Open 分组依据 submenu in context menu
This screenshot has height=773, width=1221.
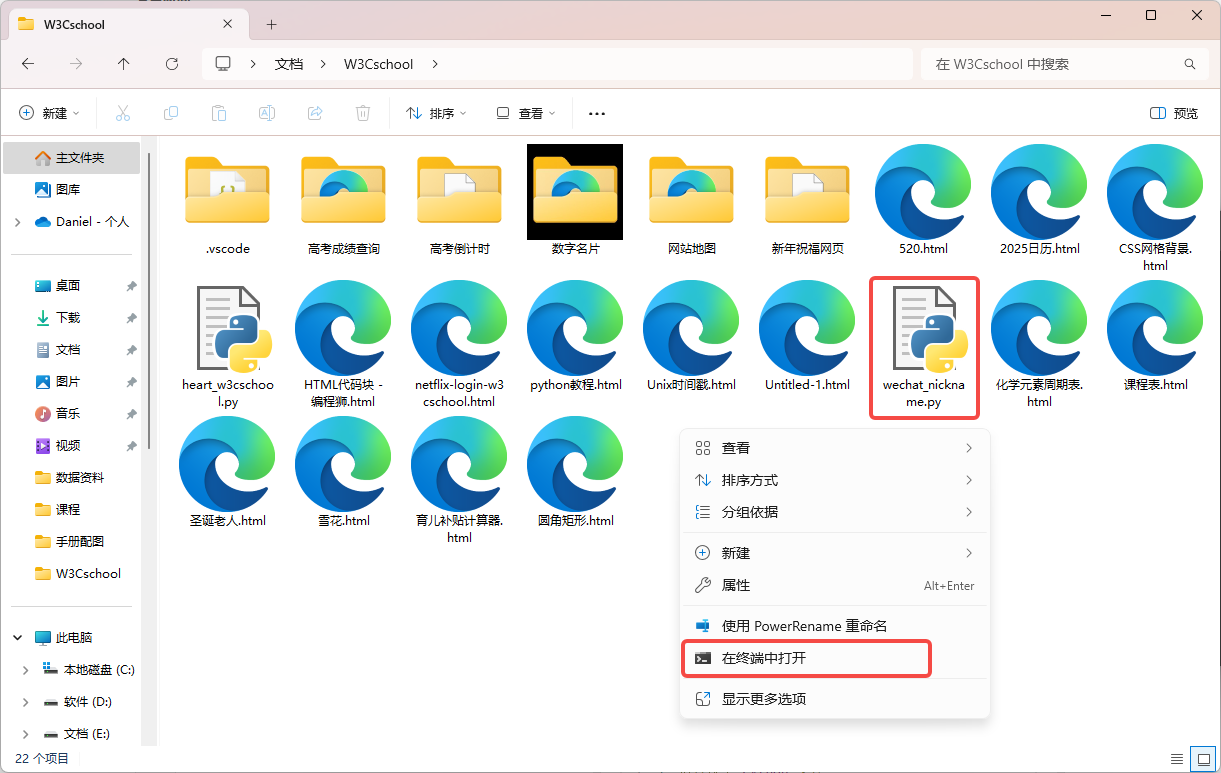point(835,512)
